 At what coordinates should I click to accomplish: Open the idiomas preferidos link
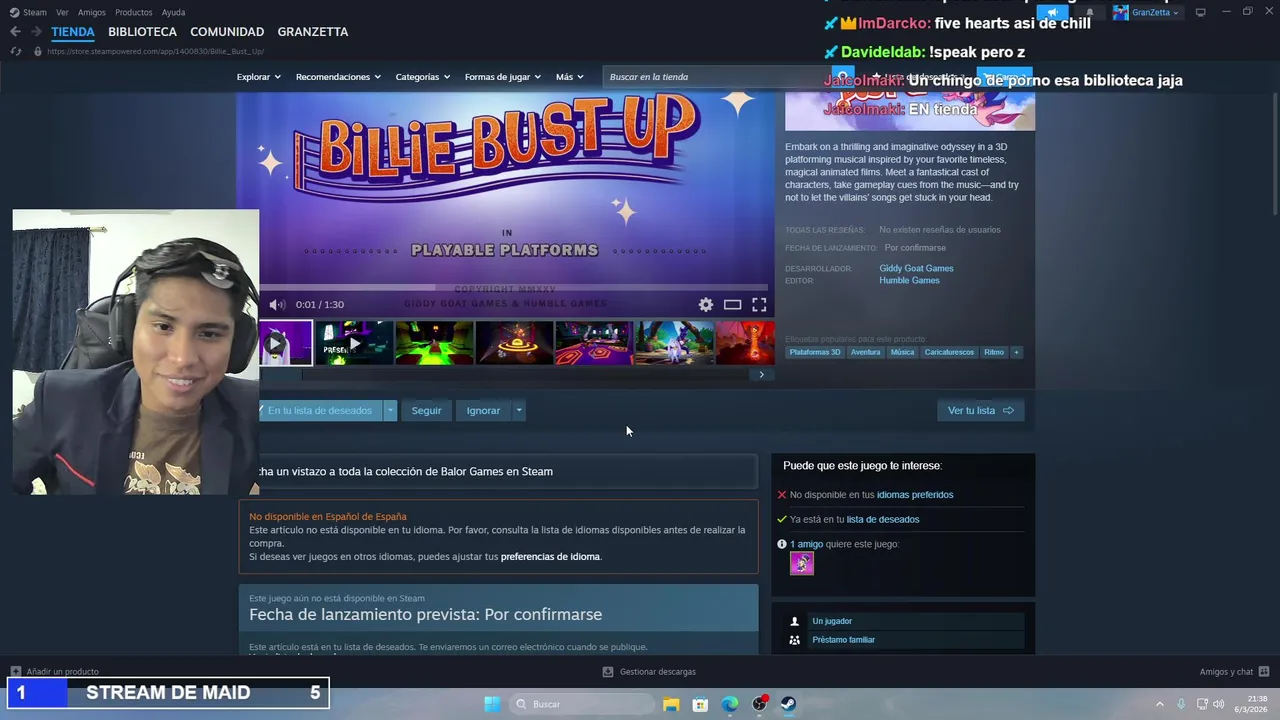tap(915, 495)
